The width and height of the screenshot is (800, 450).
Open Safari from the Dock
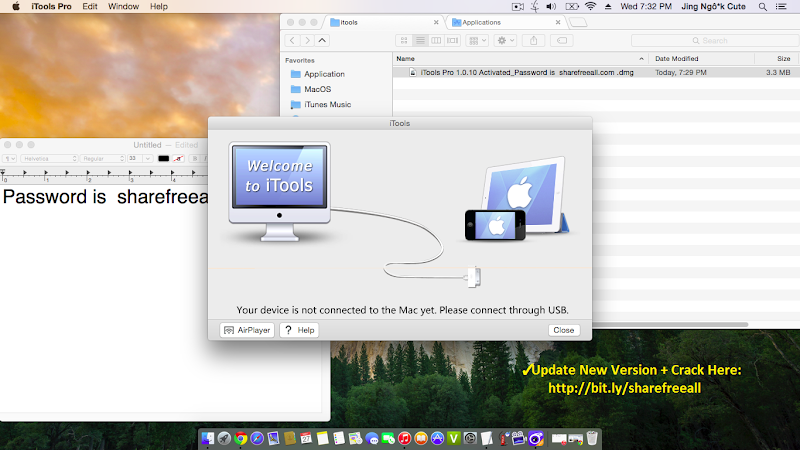[x=257, y=438]
